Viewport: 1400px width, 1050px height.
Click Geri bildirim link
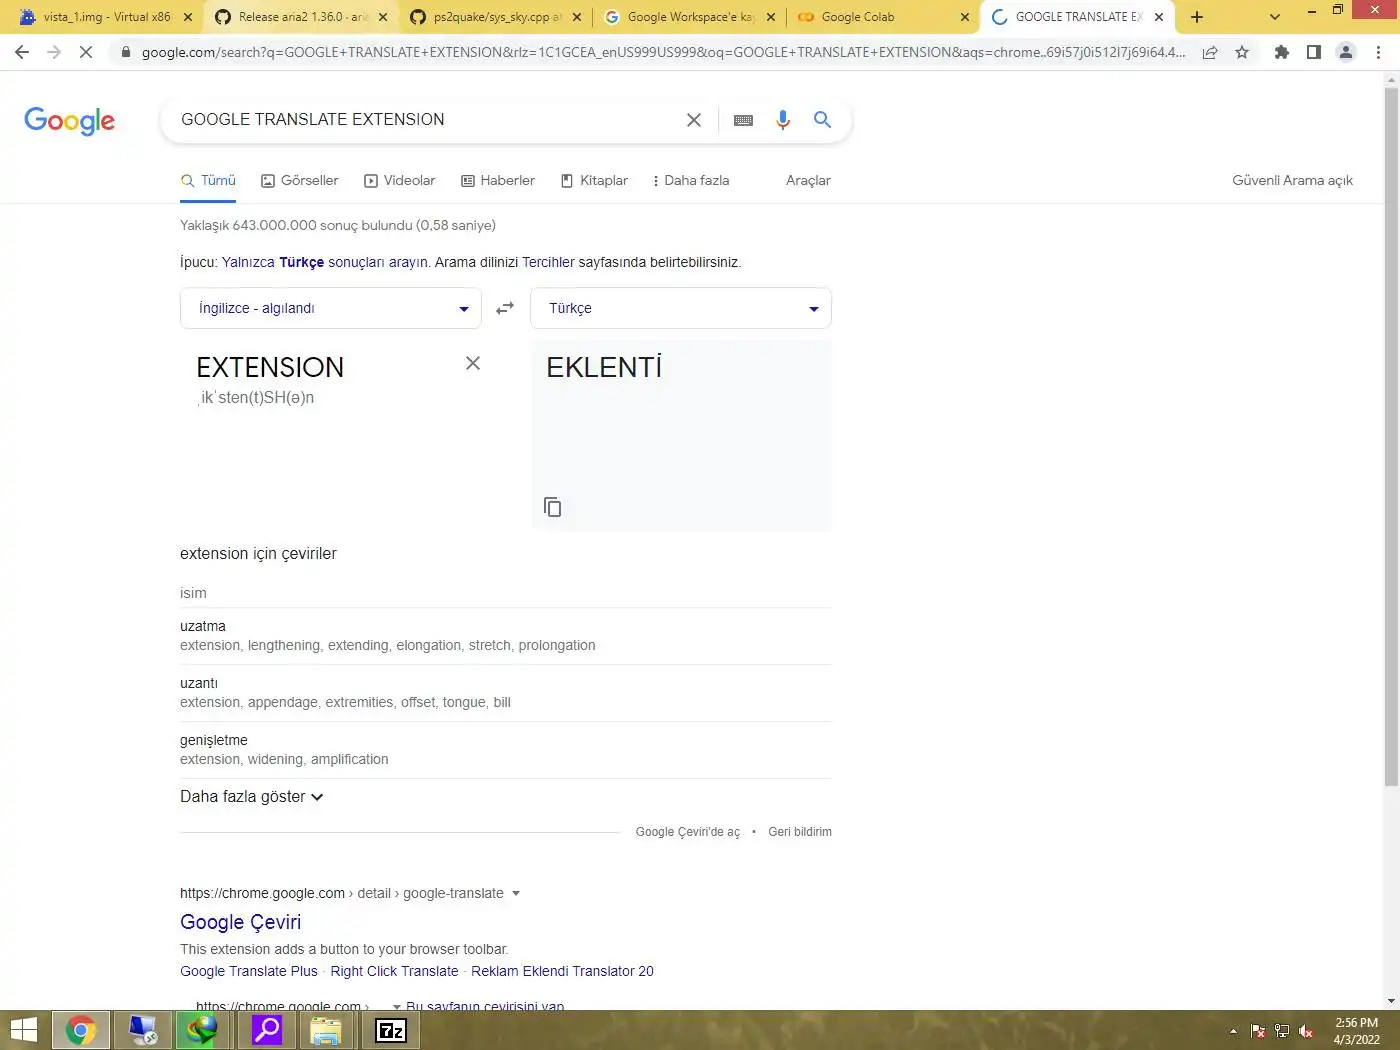click(x=800, y=832)
